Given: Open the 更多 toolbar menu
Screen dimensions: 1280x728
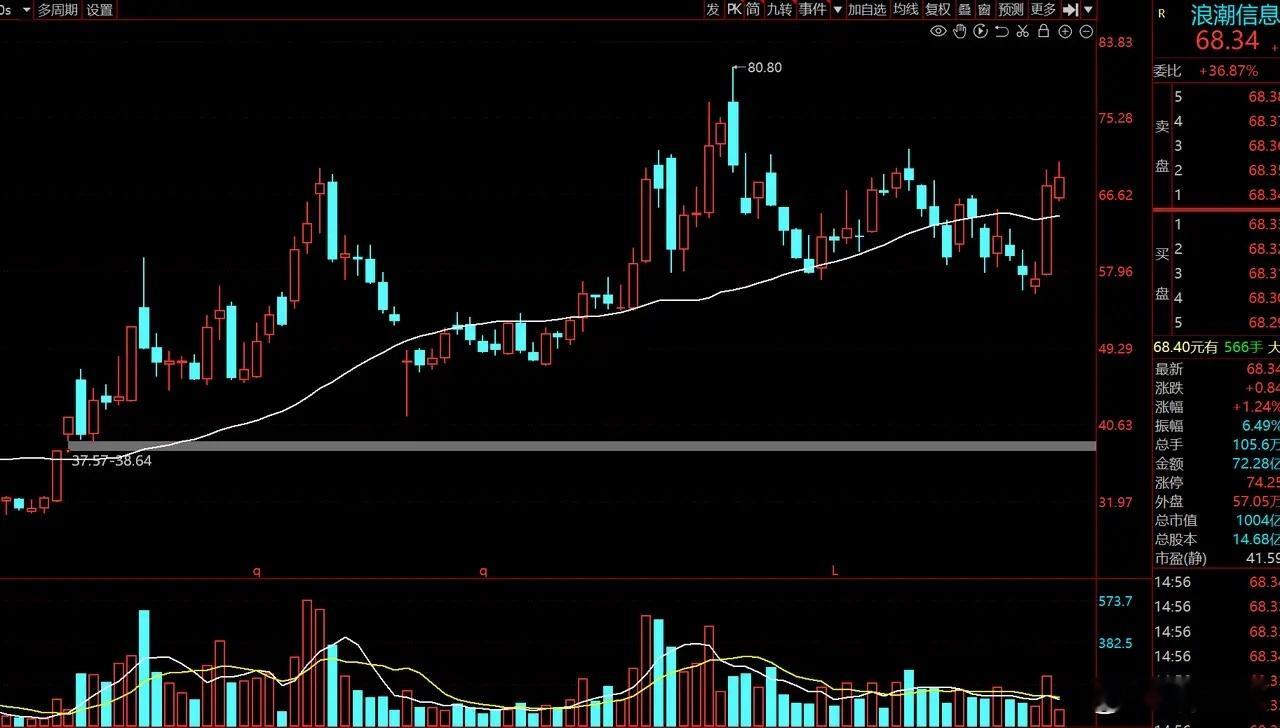Looking at the screenshot, I should pyautogui.click(x=1043, y=10).
